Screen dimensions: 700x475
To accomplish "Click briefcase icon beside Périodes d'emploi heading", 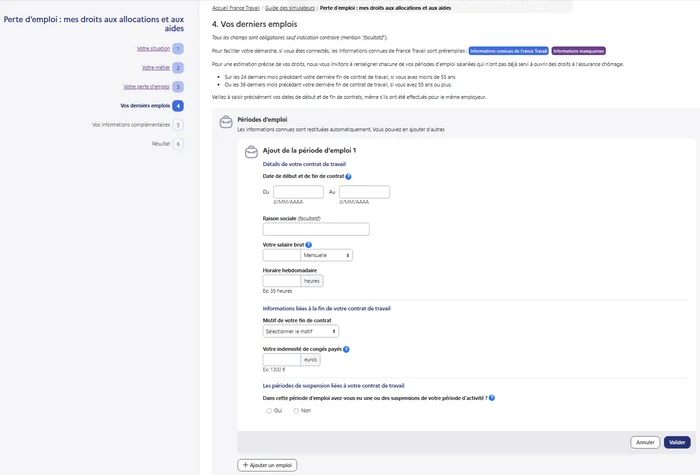I will (x=226, y=121).
